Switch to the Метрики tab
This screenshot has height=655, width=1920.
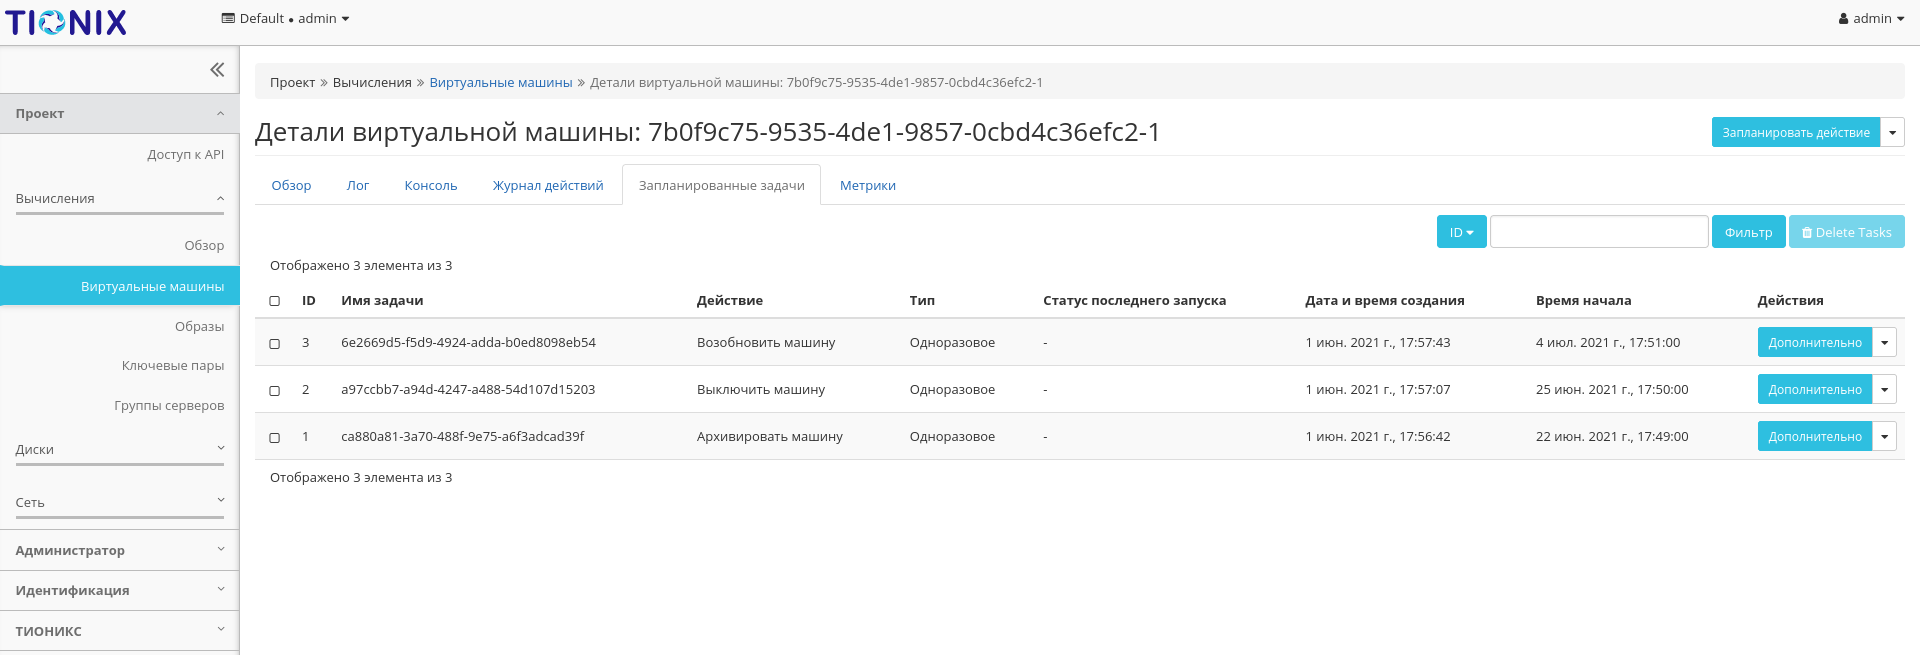pos(867,186)
